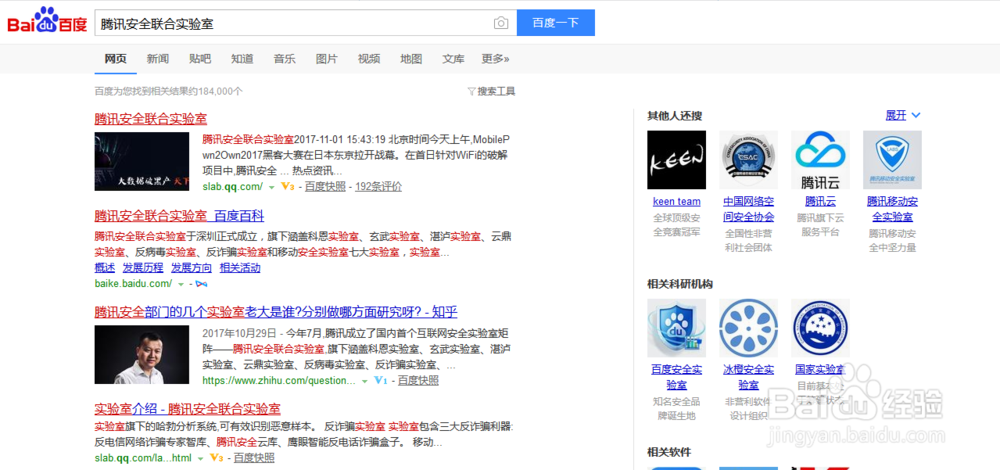1000x470 pixels.
Task: Open the 贴吧 tab
Action: point(200,59)
